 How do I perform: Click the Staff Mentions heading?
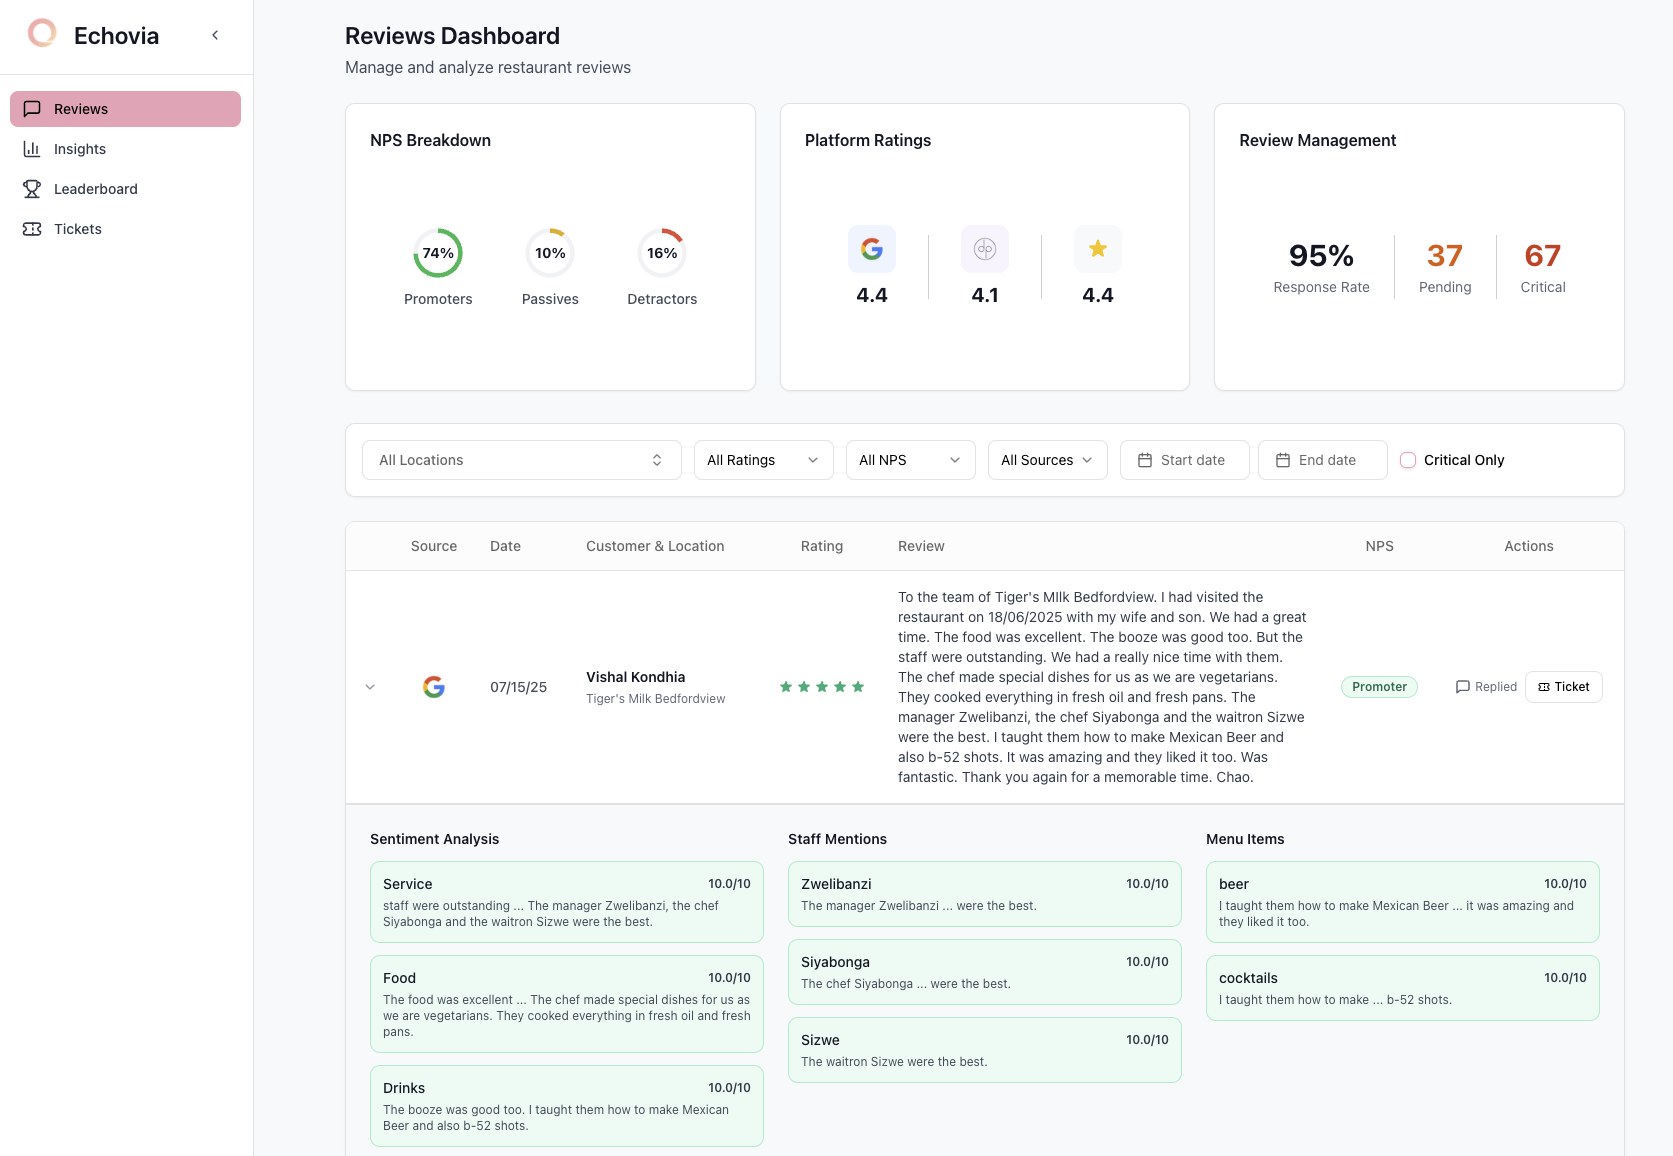tap(837, 839)
